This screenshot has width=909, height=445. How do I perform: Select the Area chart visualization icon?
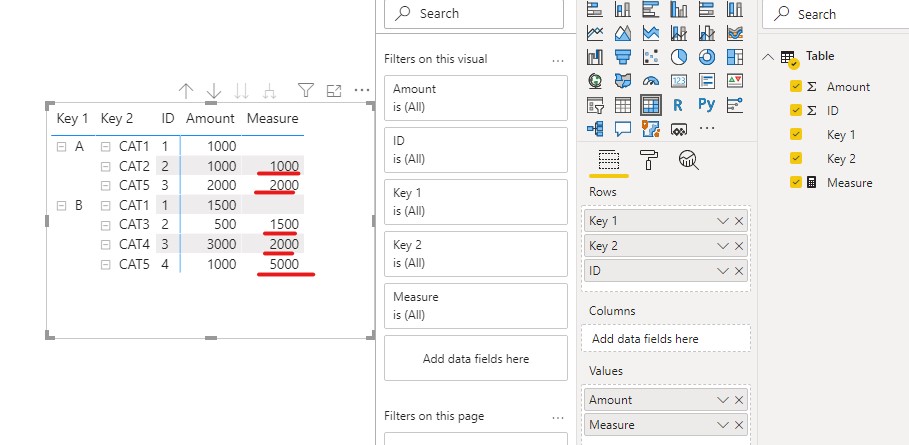(x=623, y=33)
